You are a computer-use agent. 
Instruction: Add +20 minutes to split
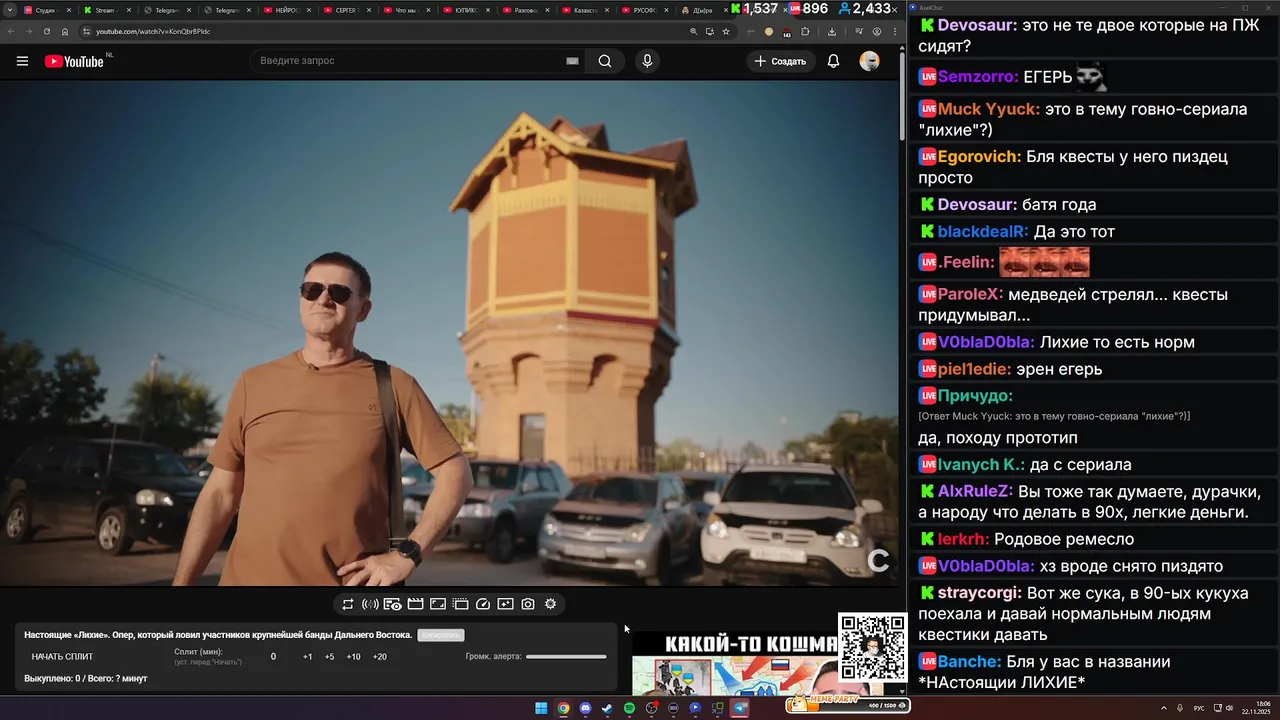tap(380, 657)
